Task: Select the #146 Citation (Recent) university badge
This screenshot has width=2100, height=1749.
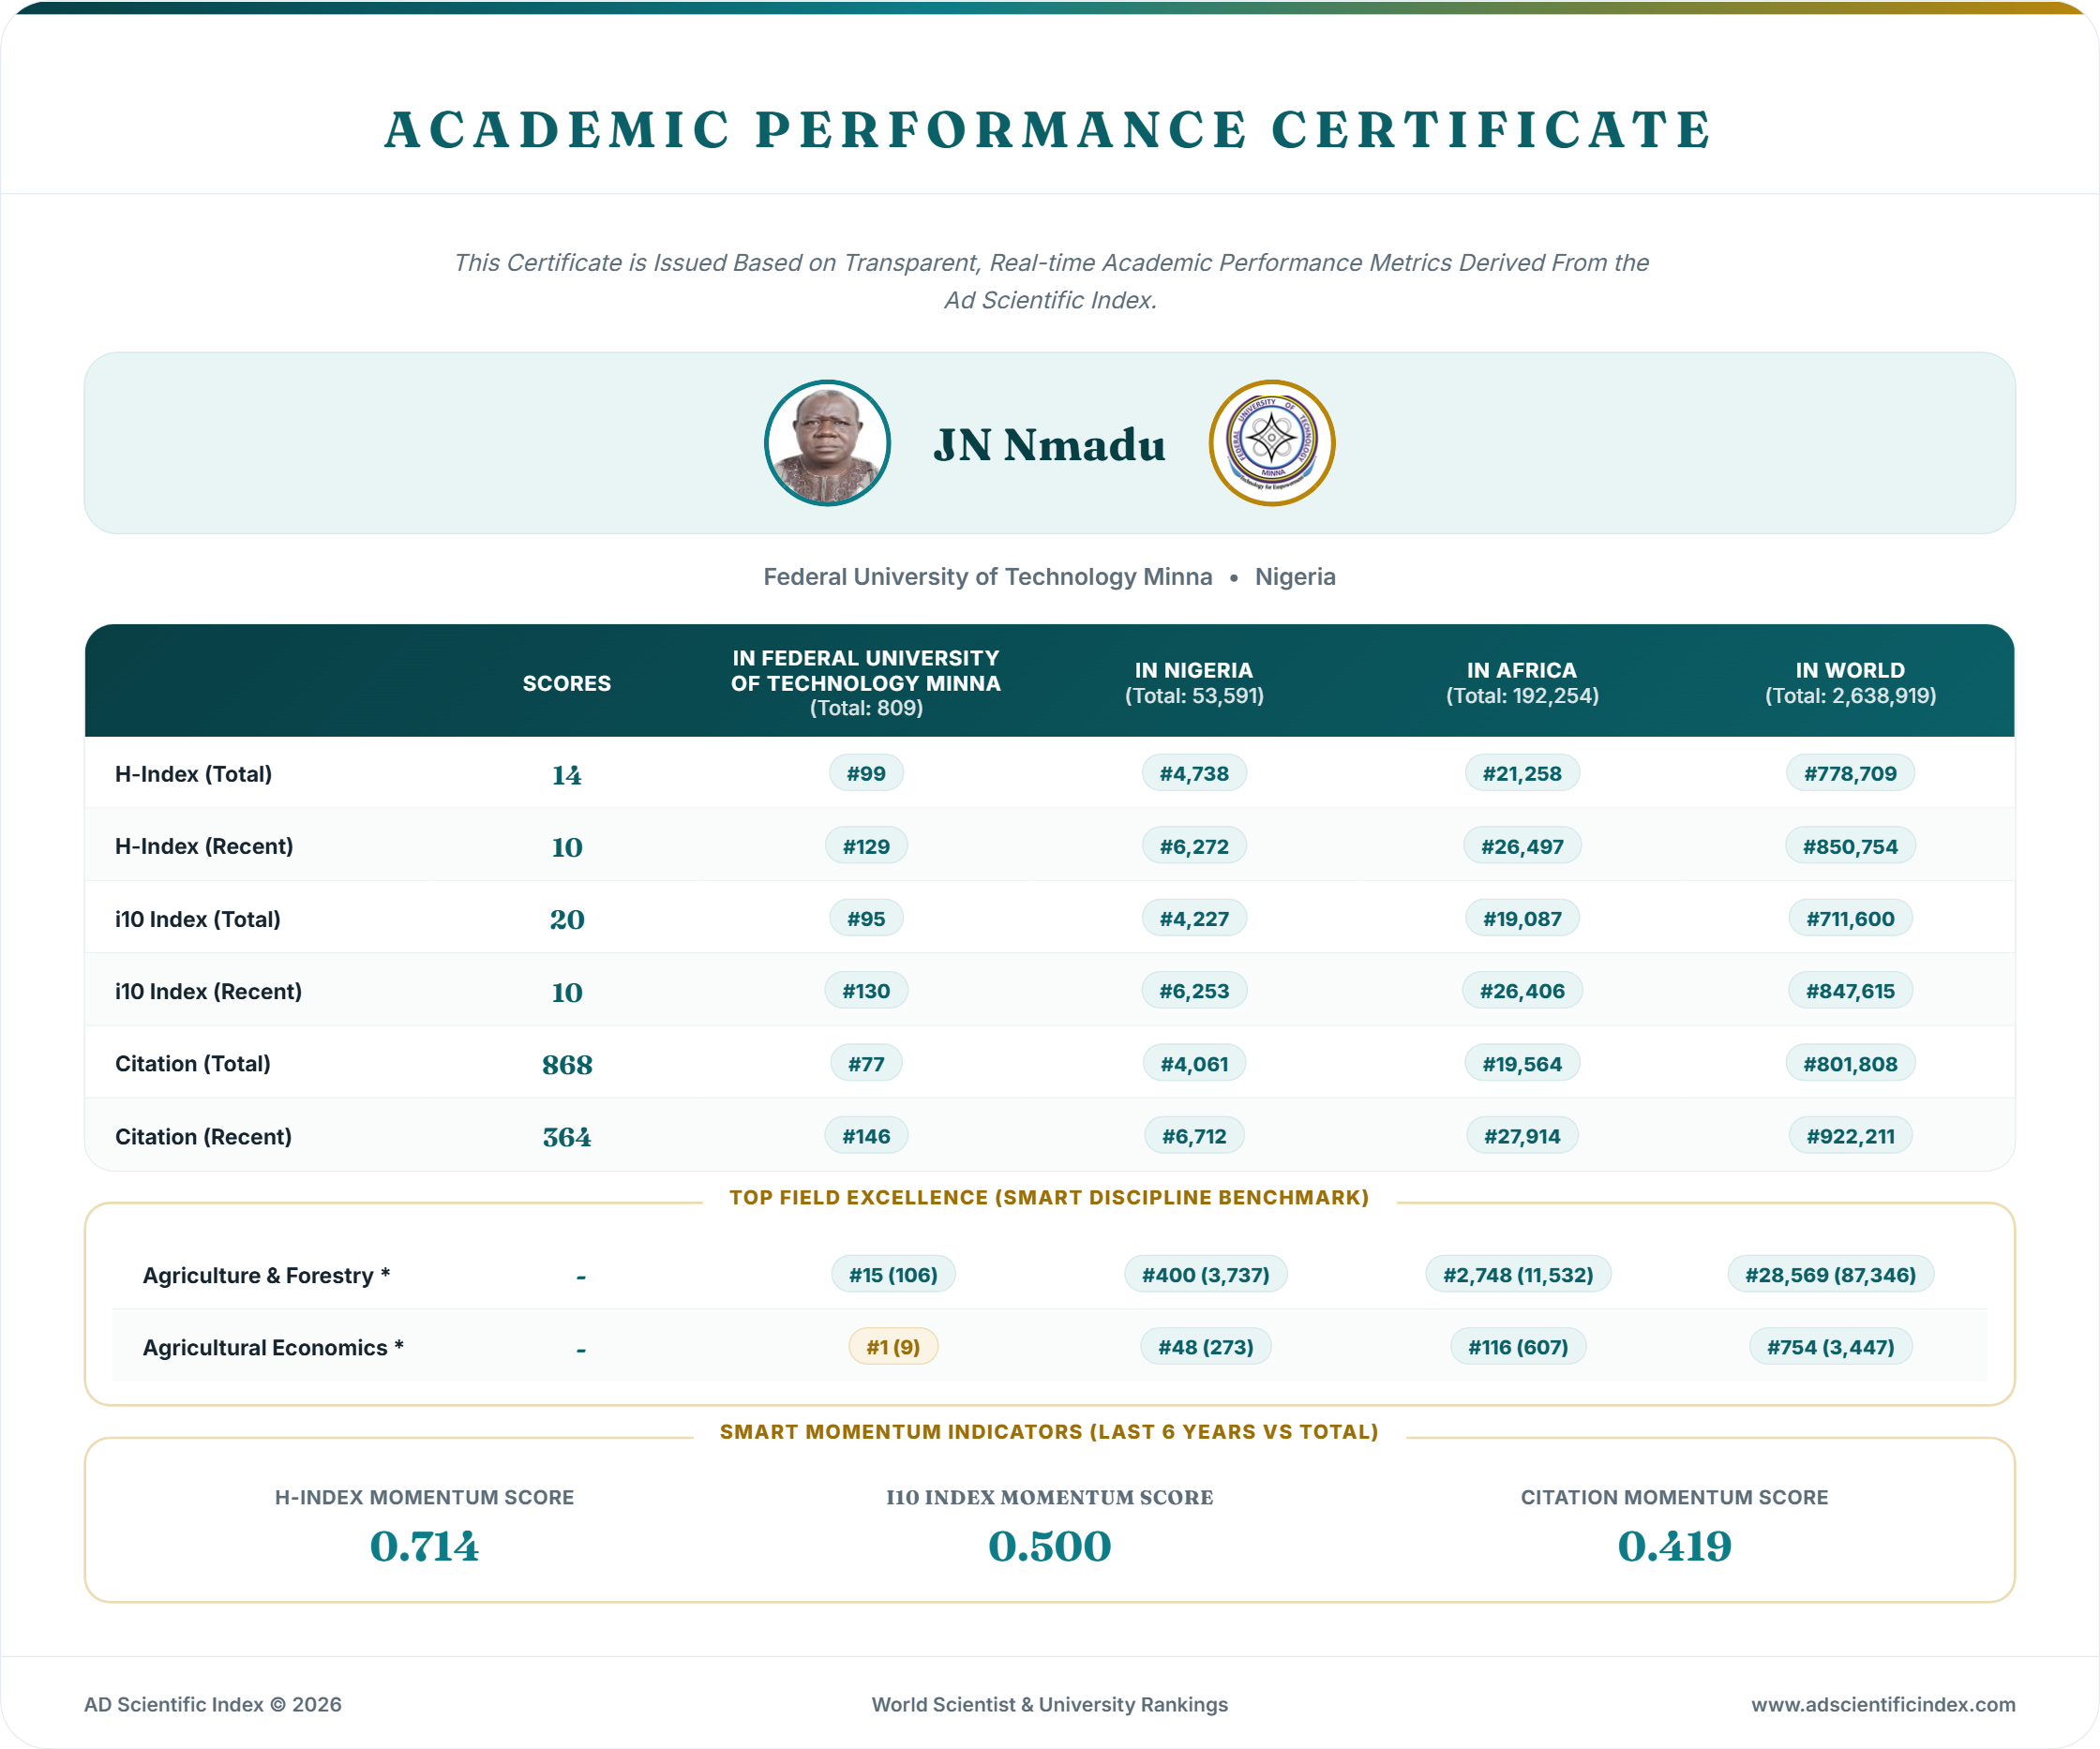Action: (x=866, y=1136)
